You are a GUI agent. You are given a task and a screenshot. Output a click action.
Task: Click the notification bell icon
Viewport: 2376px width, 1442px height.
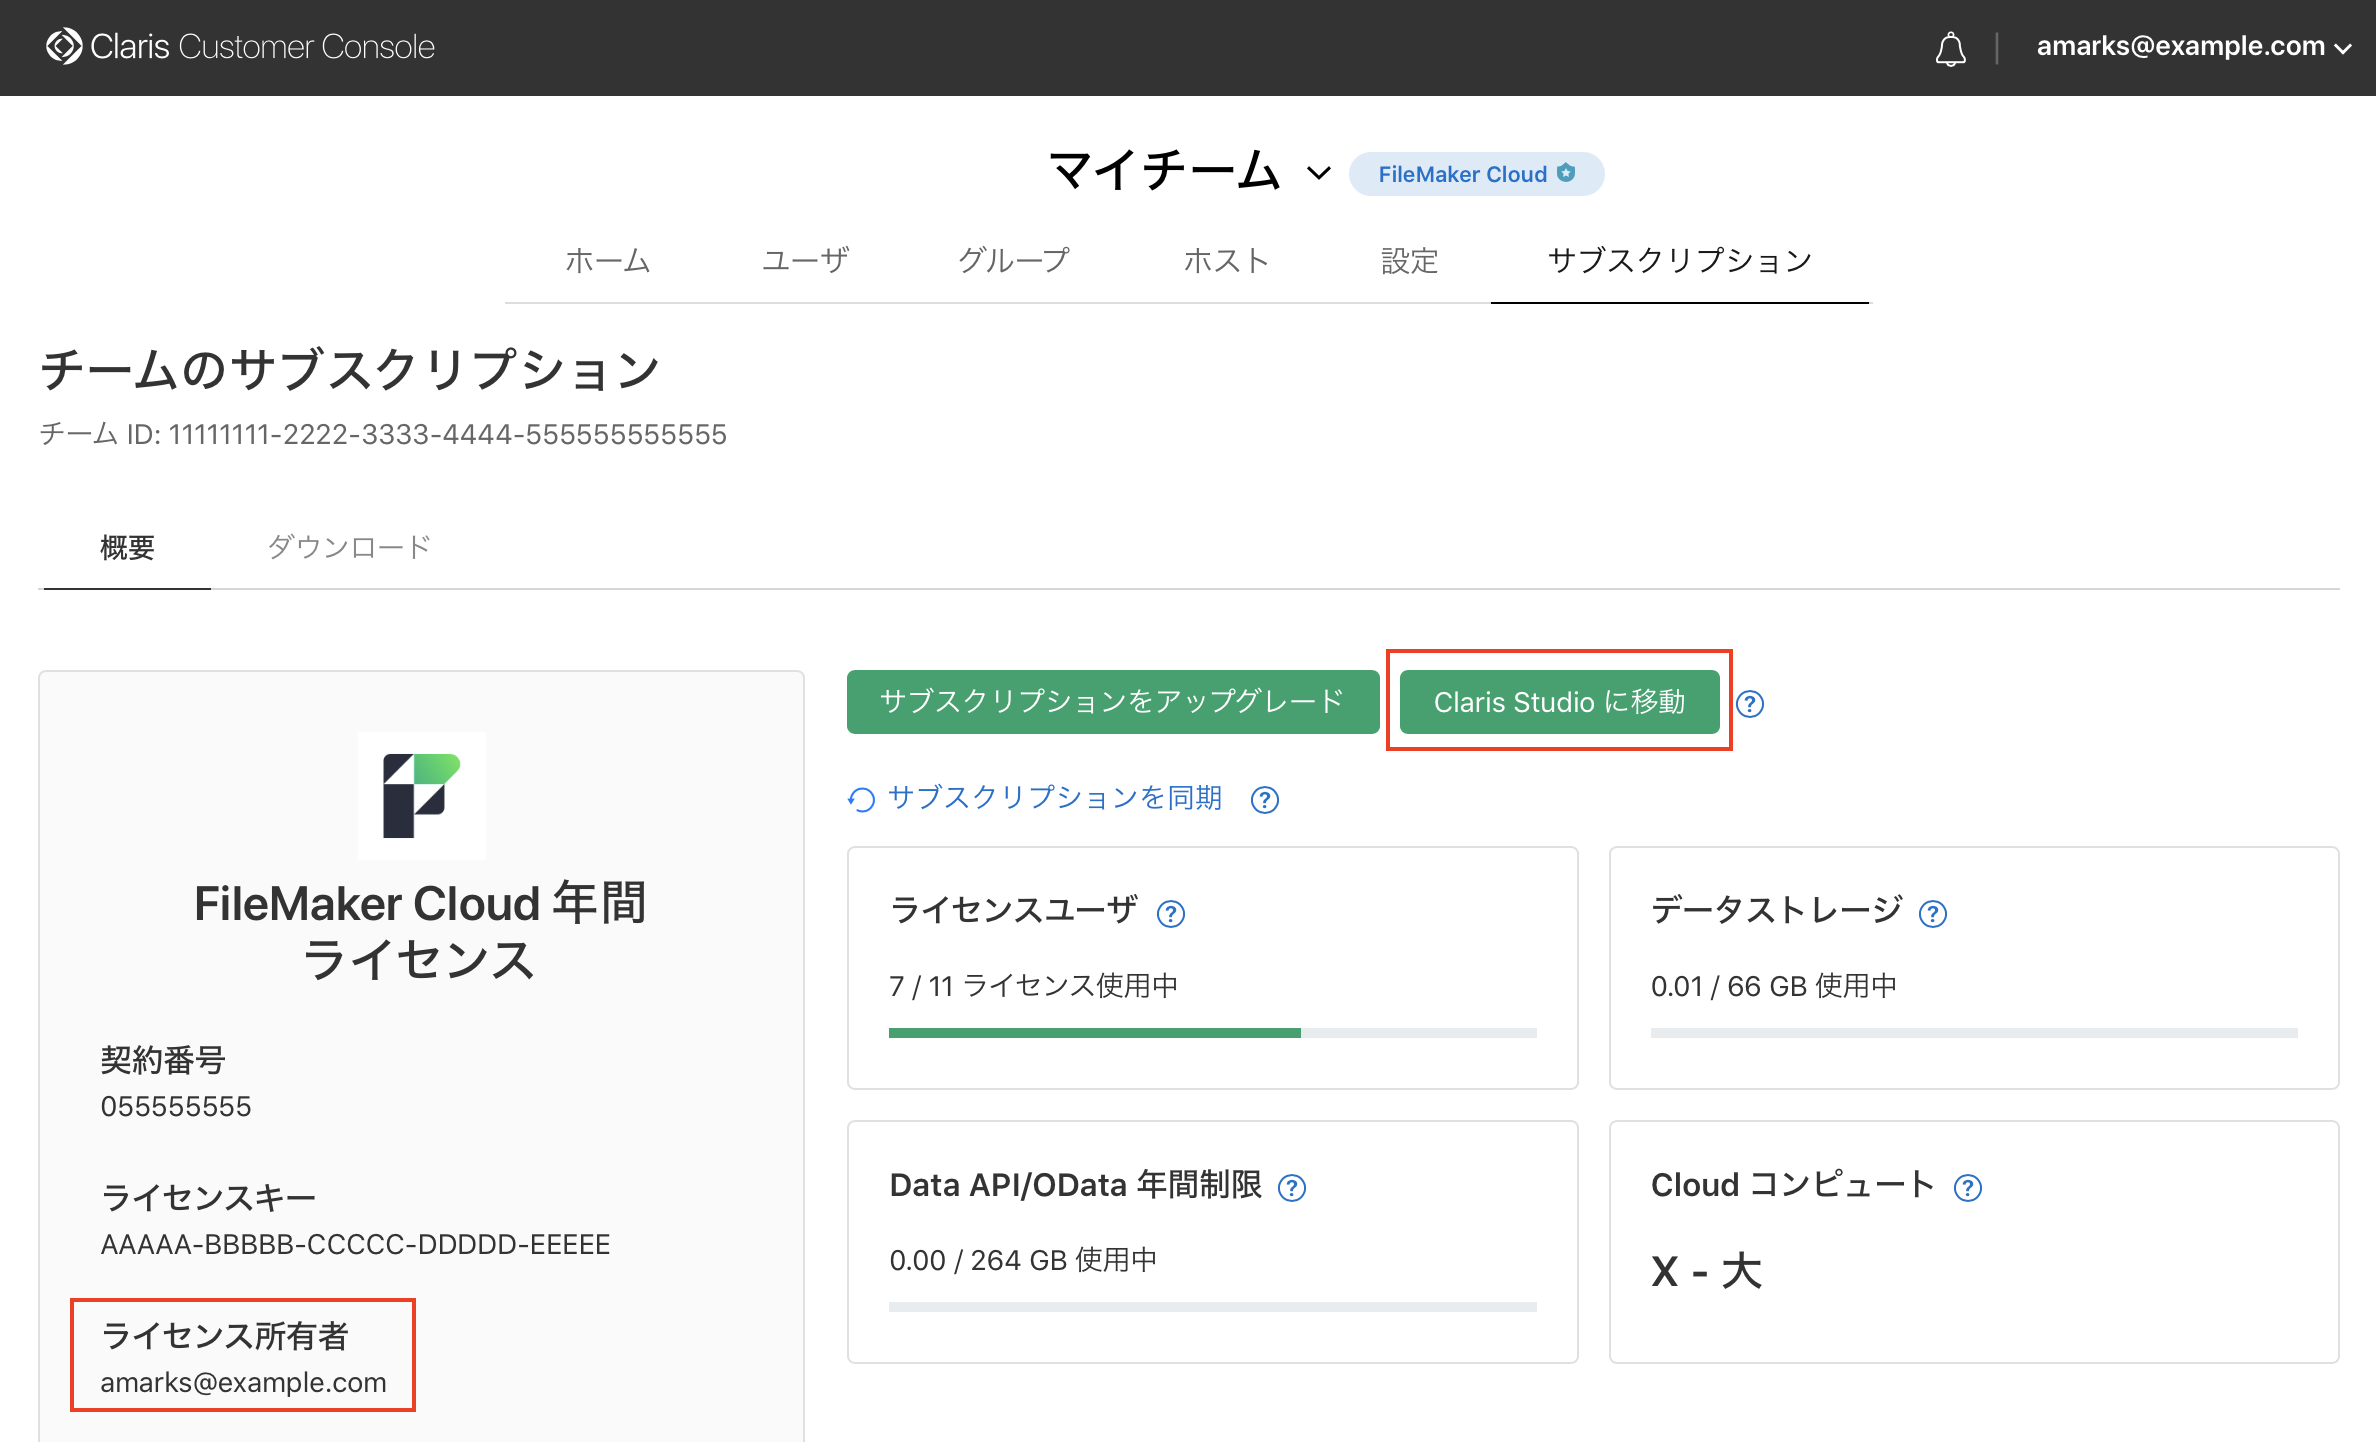1950,48
